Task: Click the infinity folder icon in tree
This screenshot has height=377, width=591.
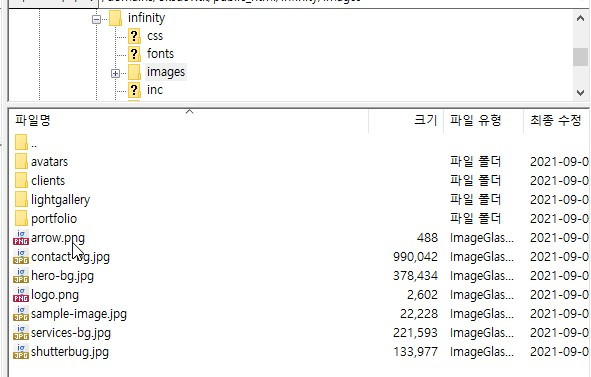Action: [x=115, y=18]
